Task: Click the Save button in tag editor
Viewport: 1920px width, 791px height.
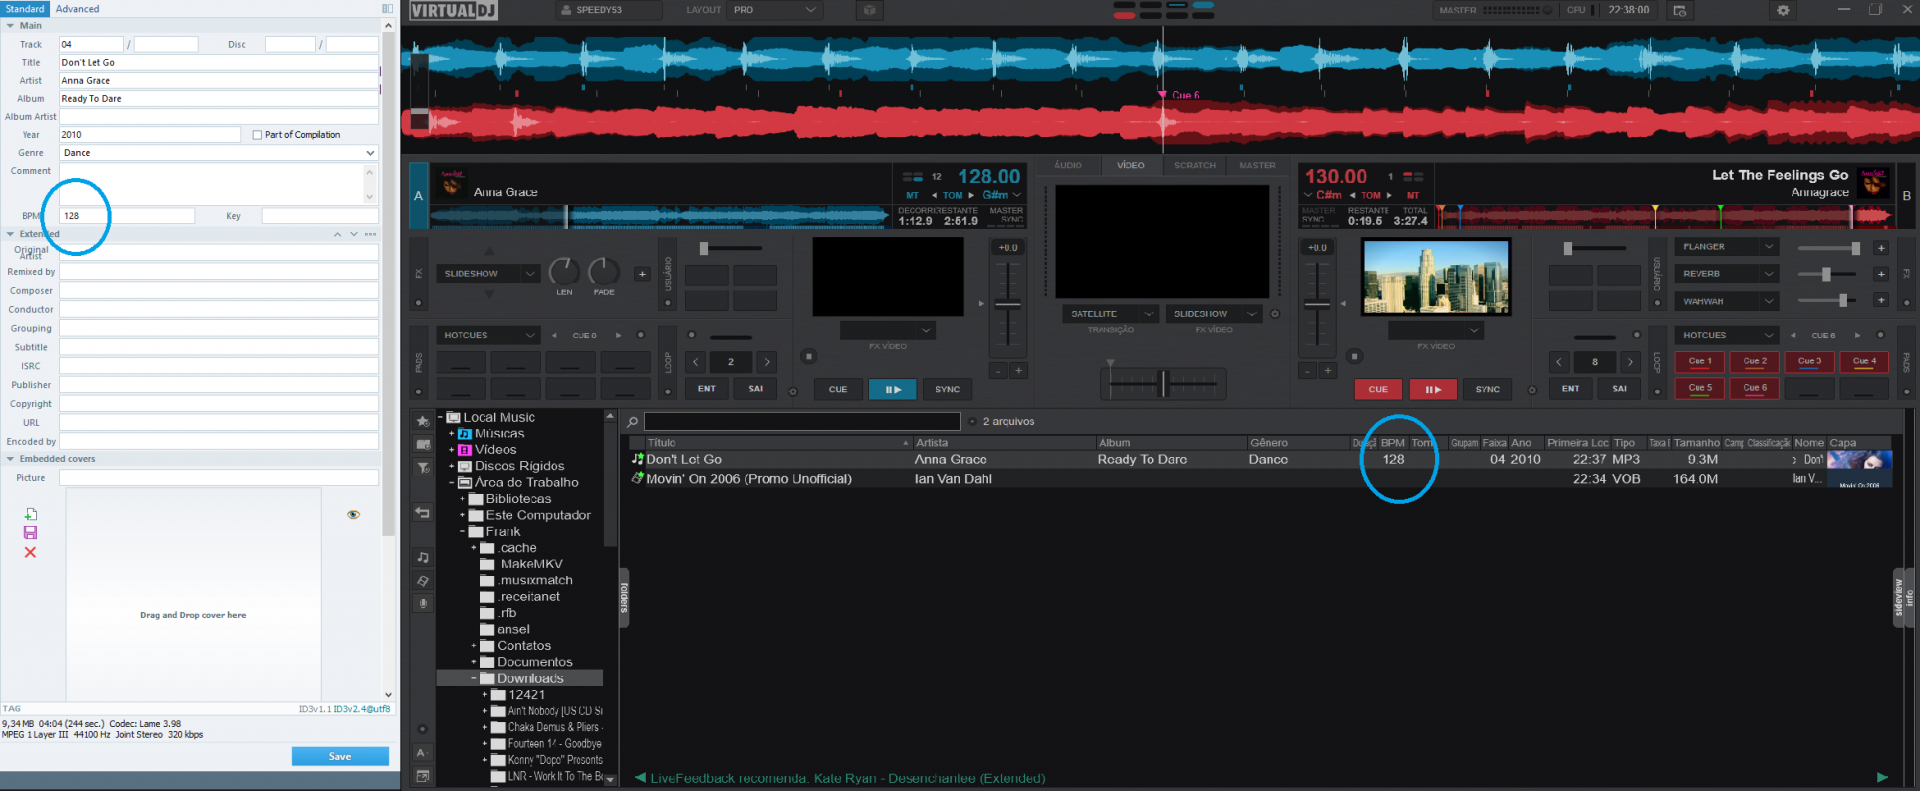Action: [x=340, y=756]
